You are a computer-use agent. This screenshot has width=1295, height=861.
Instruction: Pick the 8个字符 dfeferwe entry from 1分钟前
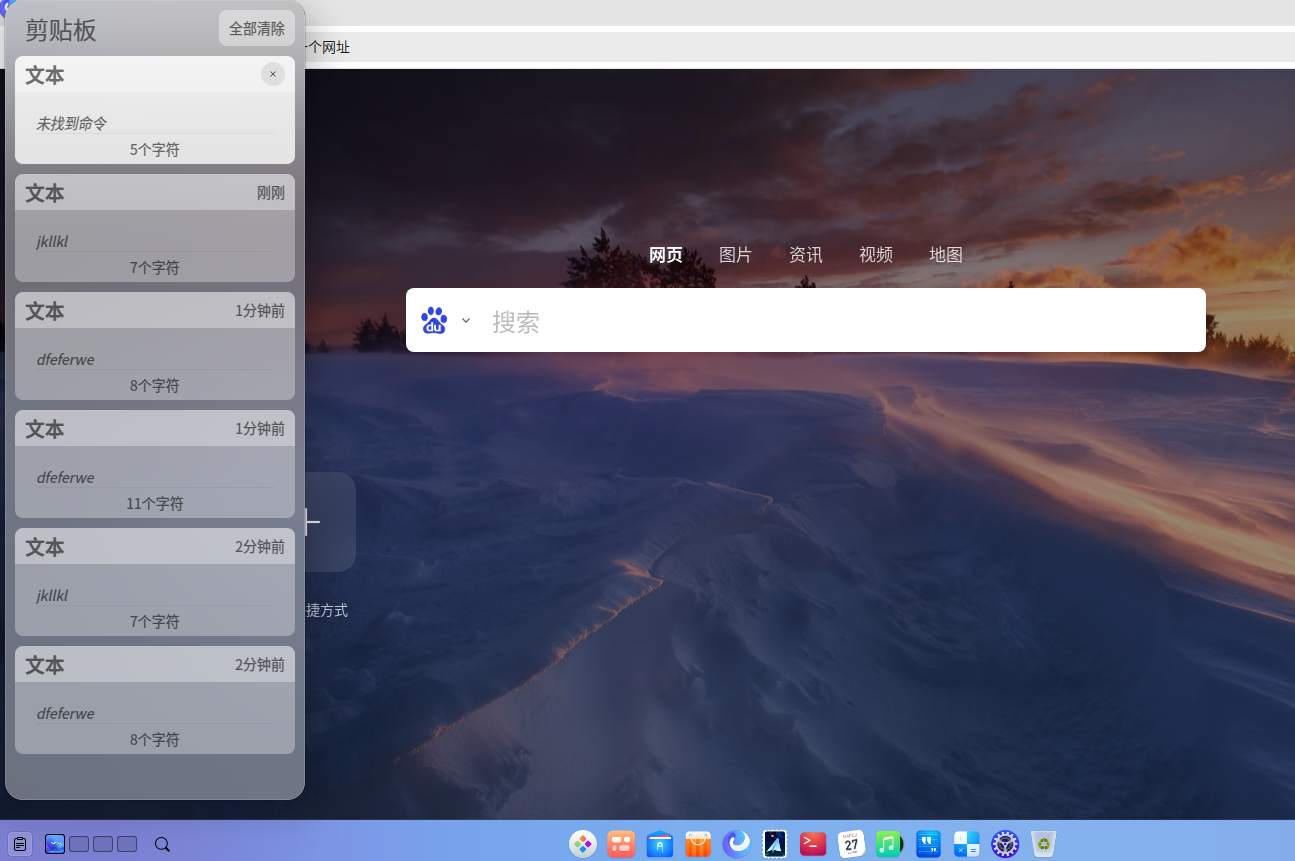pyautogui.click(x=155, y=346)
